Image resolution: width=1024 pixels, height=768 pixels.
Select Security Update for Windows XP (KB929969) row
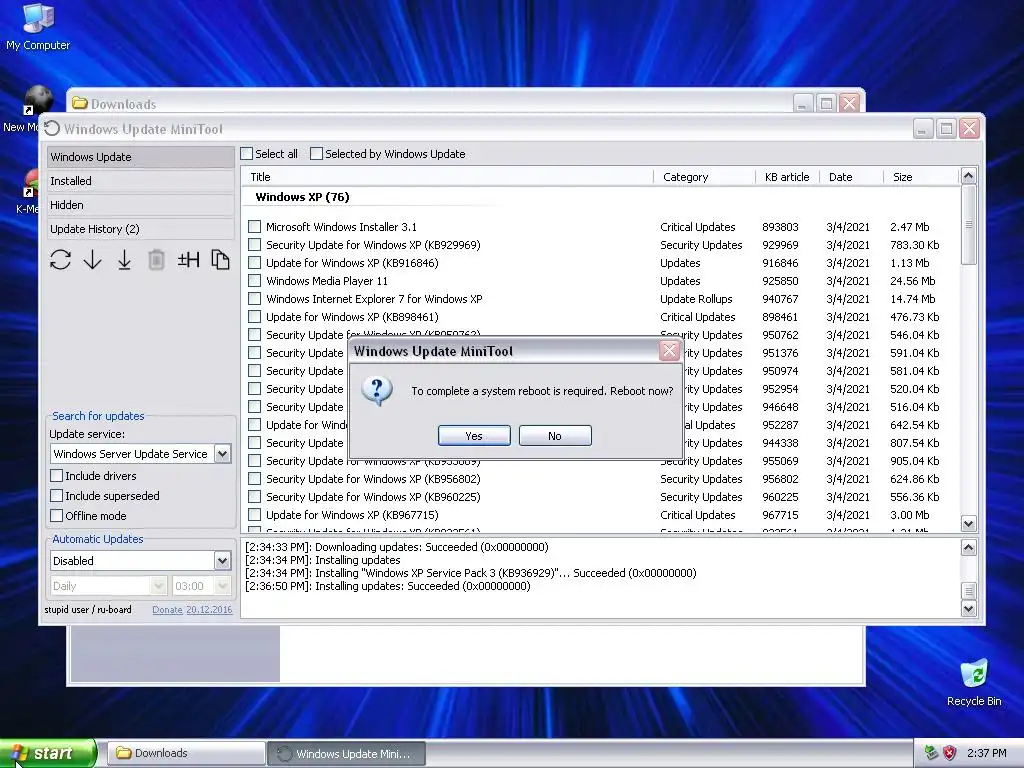click(601, 245)
